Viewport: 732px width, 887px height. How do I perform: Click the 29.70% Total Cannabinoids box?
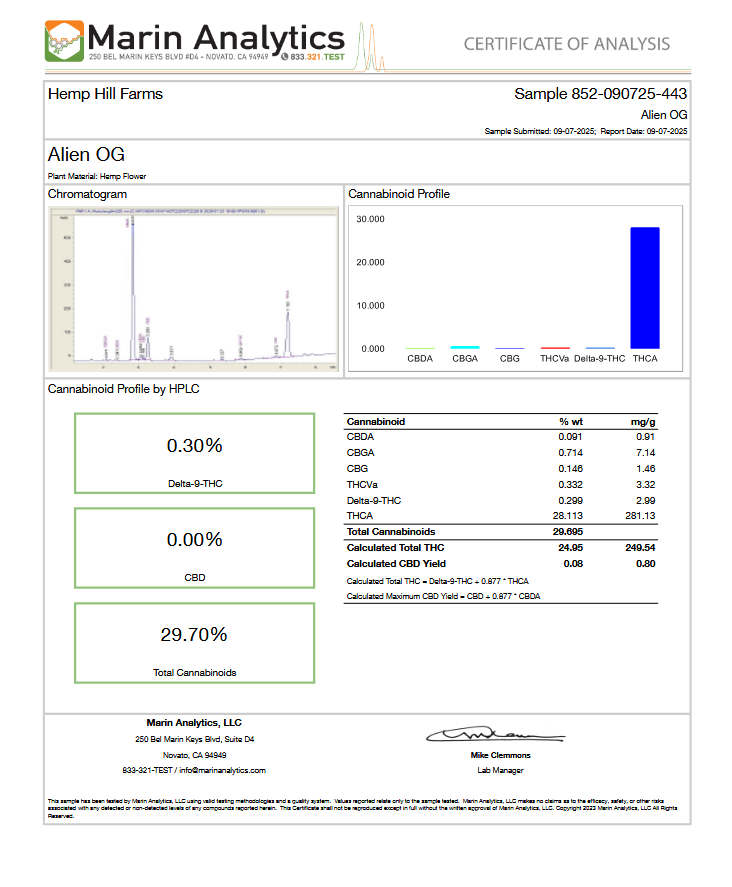coord(195,644)
